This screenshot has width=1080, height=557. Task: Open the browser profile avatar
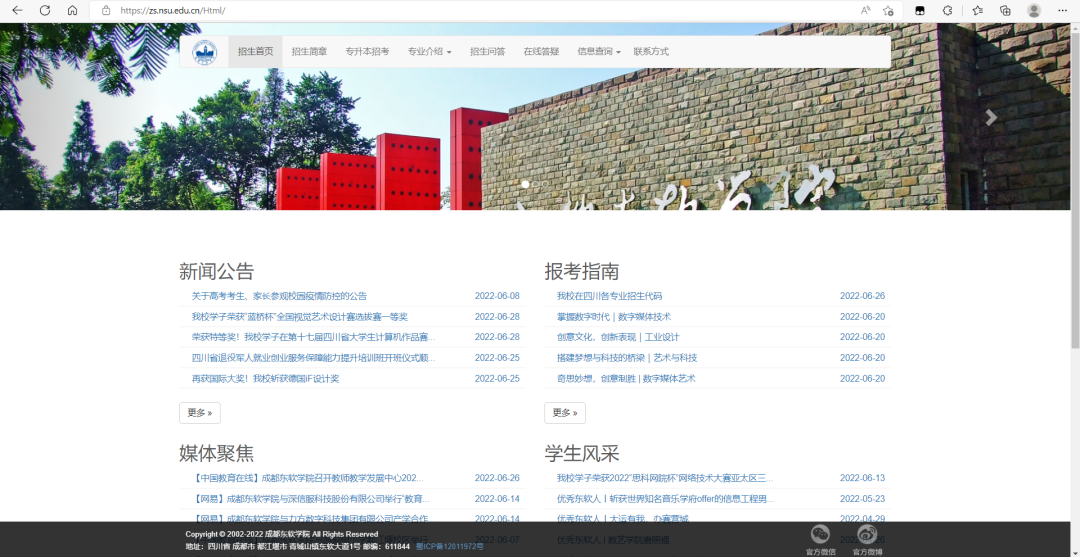click(x=1034, y=10)
